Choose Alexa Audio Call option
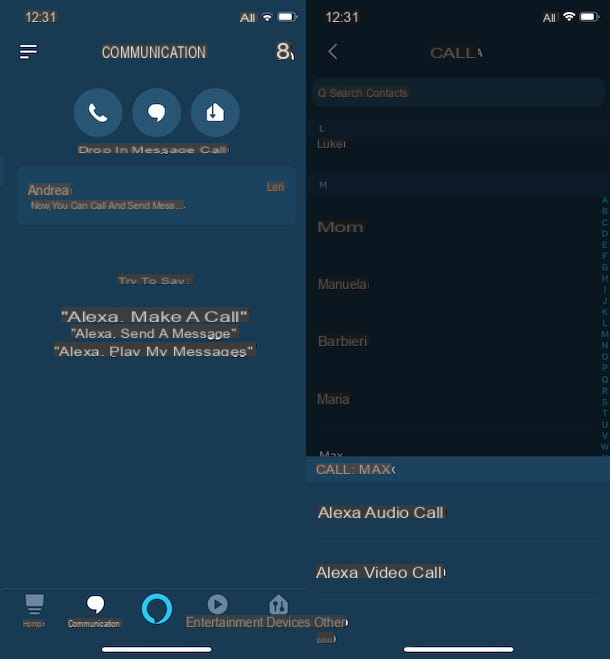 (x=381, y=513)
